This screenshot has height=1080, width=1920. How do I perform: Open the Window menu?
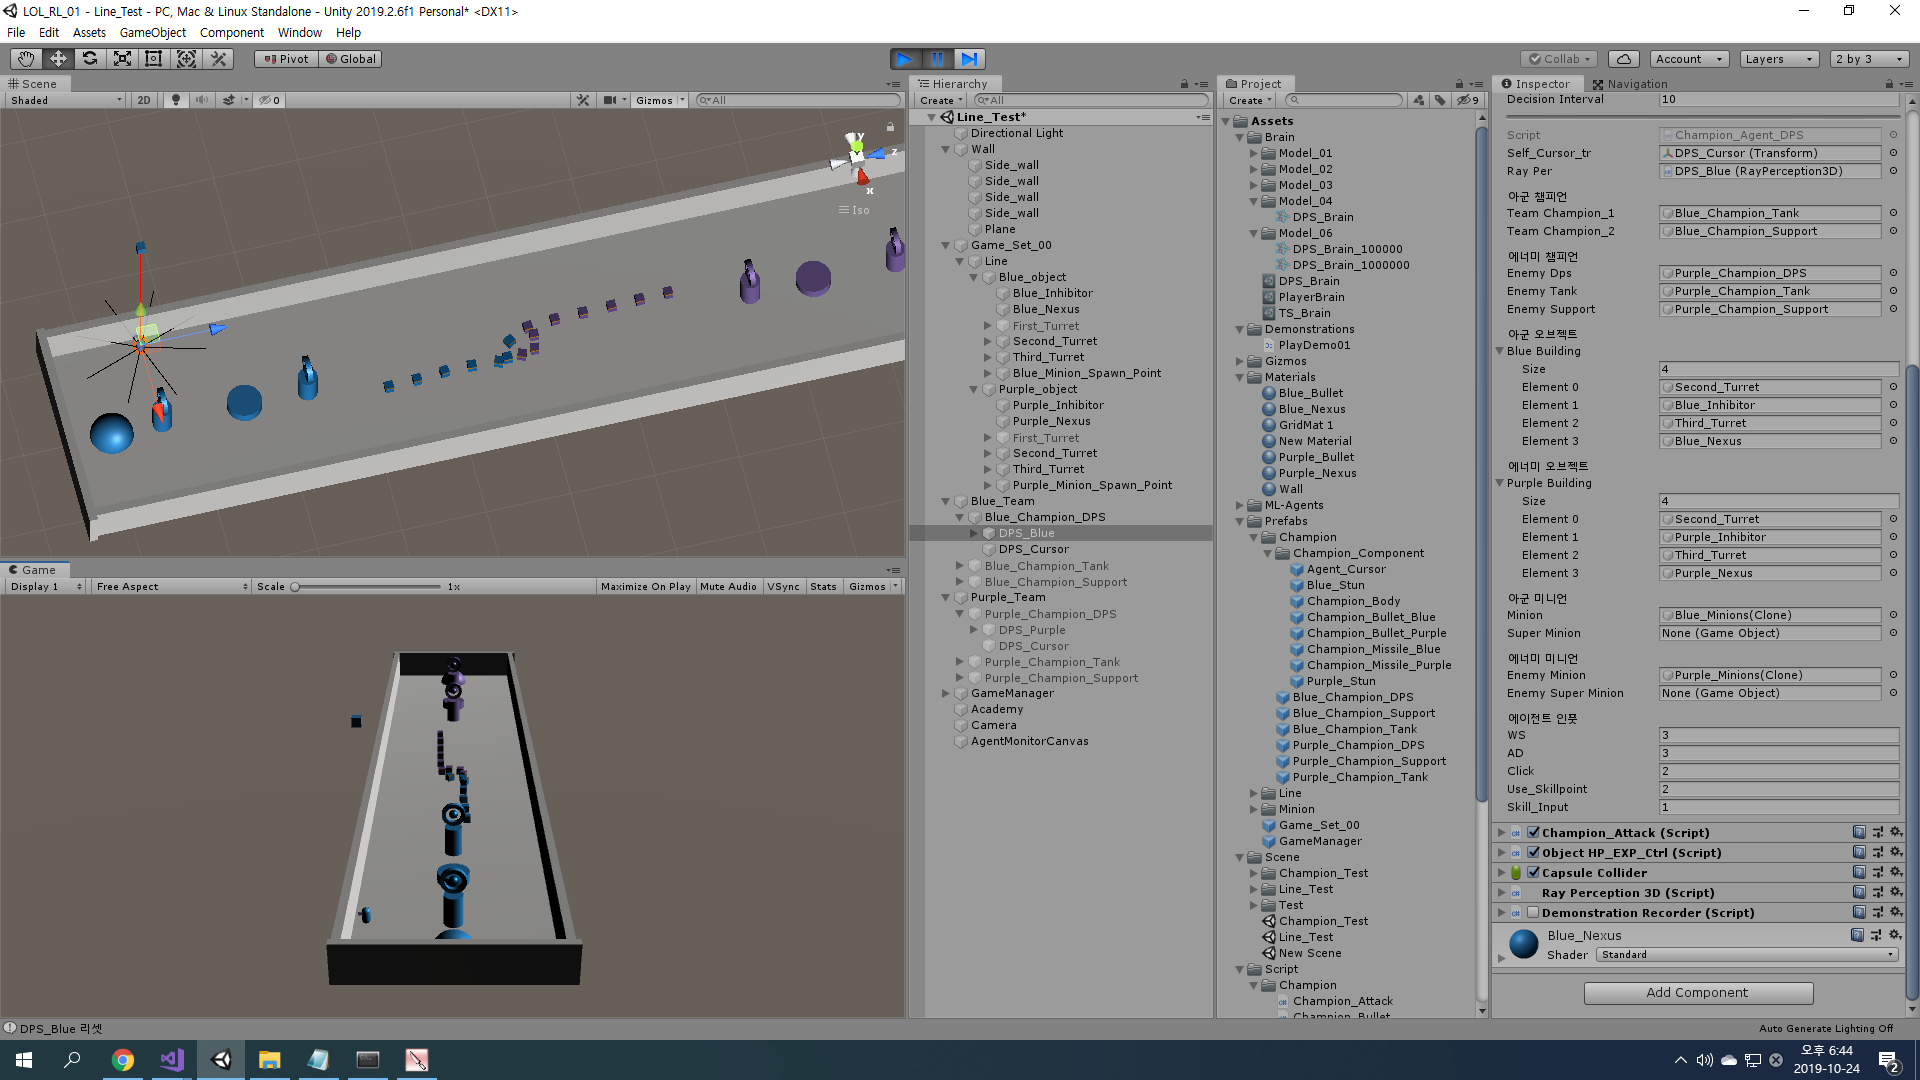pos(300,32)
